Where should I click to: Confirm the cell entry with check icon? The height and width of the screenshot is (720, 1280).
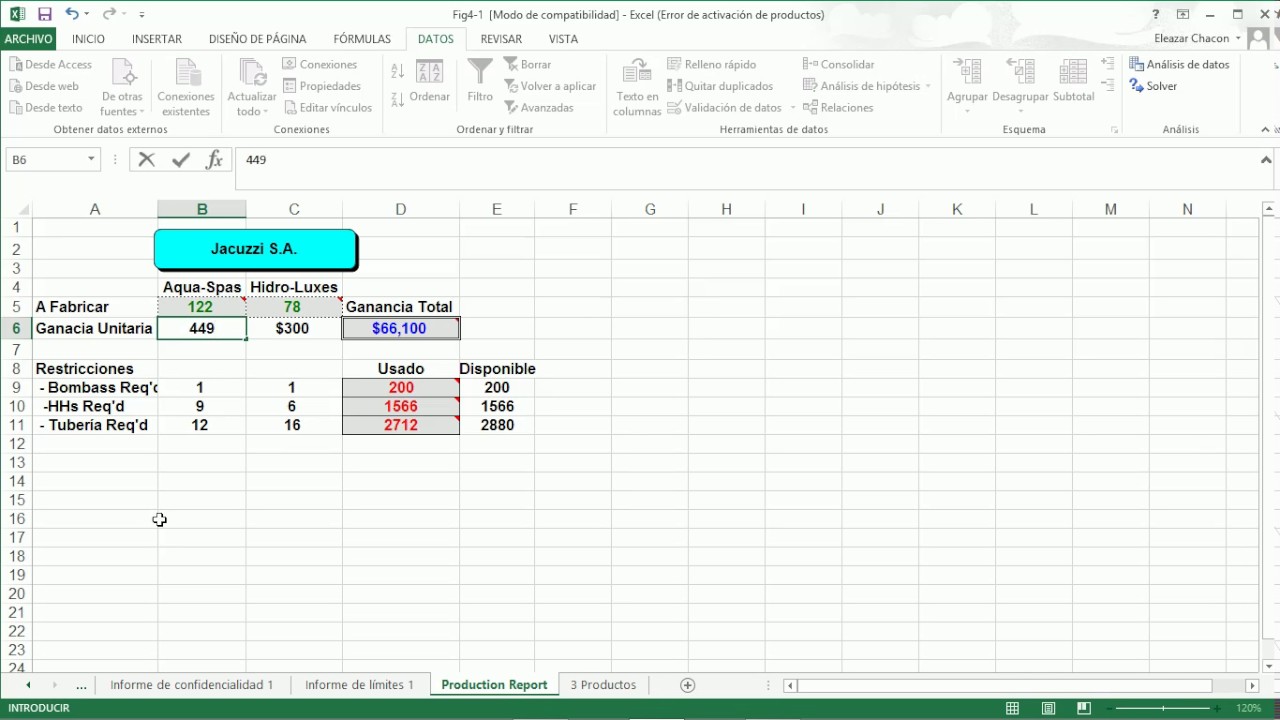(181, 160)
